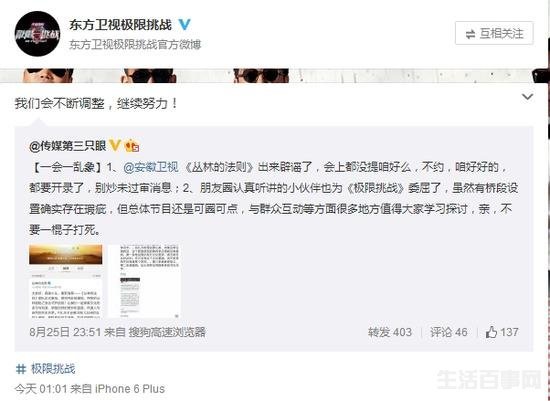The image size is (550, 401).
Task: Click the blue verified badge beside account name
Action: tap(185, 25)
